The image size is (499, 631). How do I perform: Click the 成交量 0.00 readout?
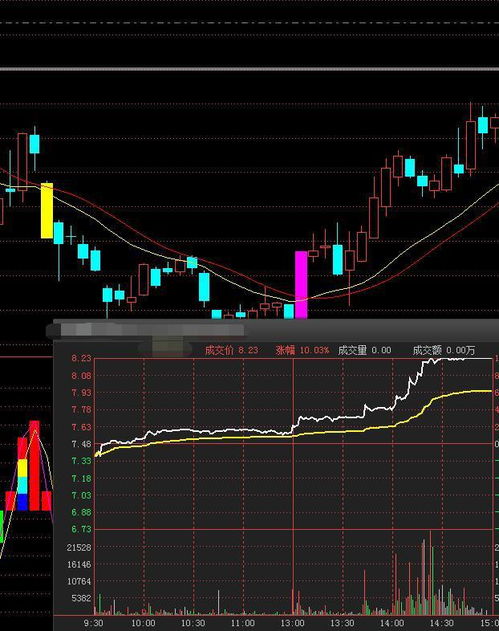(365, 350)
